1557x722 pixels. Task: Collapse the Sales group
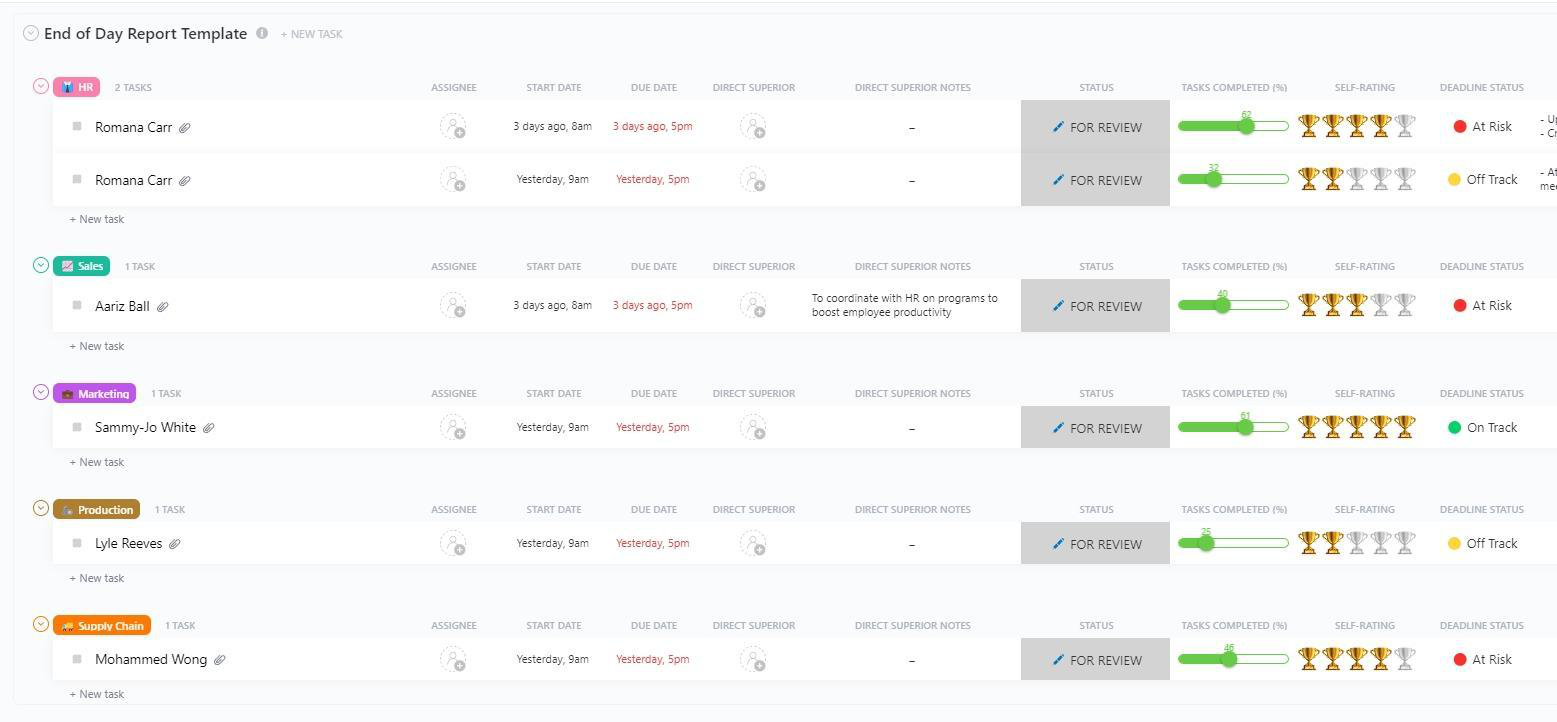(41, 265)
